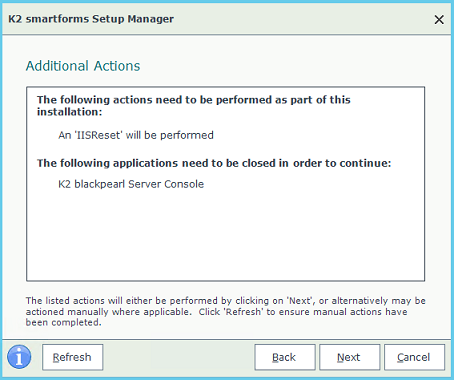Viewport: 454px width, 380px height.
Task: Cancel the smartforms setup
Action: tap(414, 357)
